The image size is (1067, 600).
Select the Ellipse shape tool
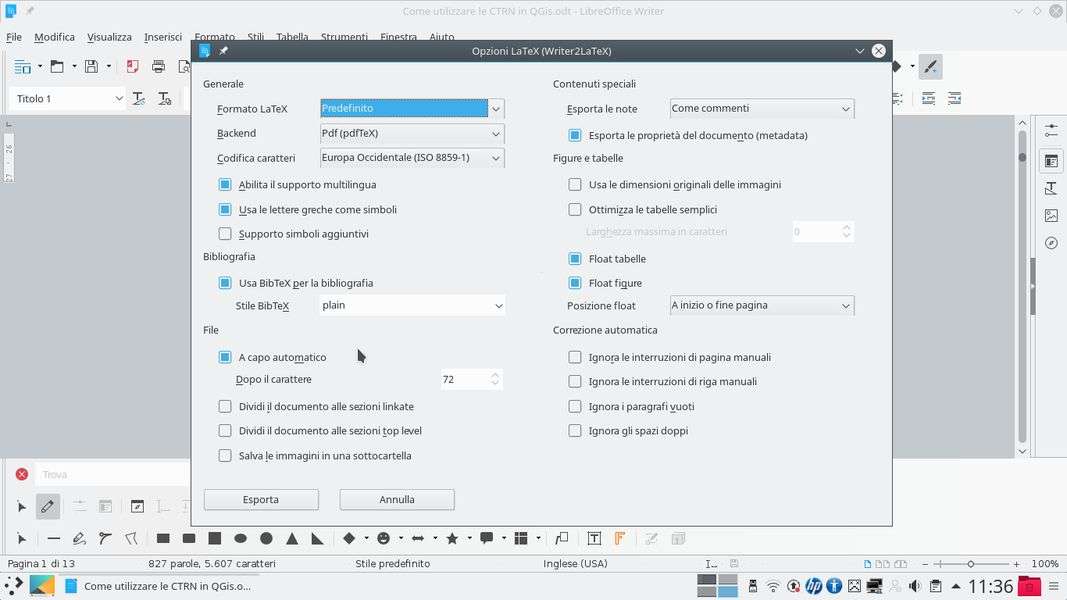coord(240,539)
